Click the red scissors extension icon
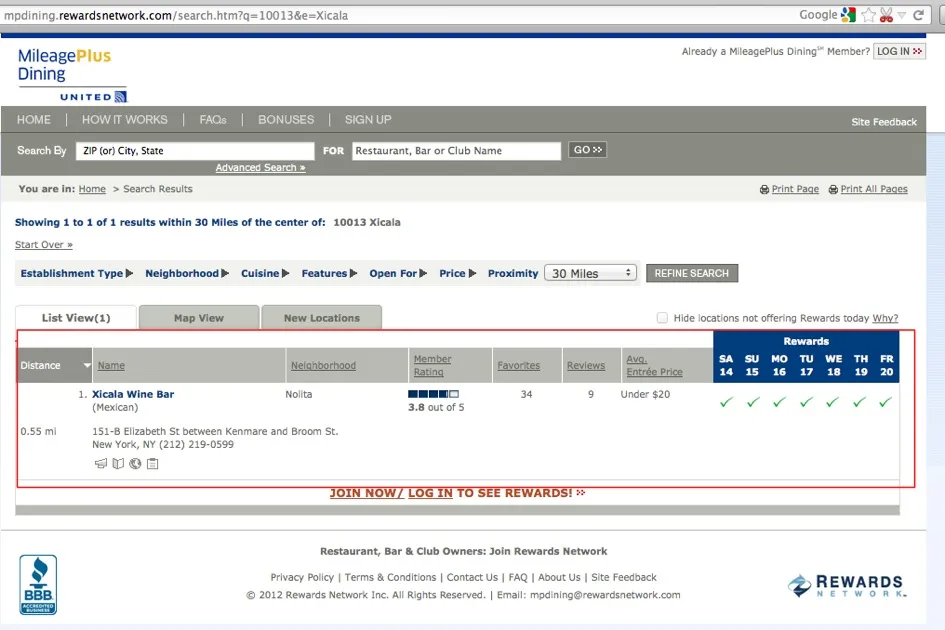This screenshot has width=945, height=630. point(886,15)
